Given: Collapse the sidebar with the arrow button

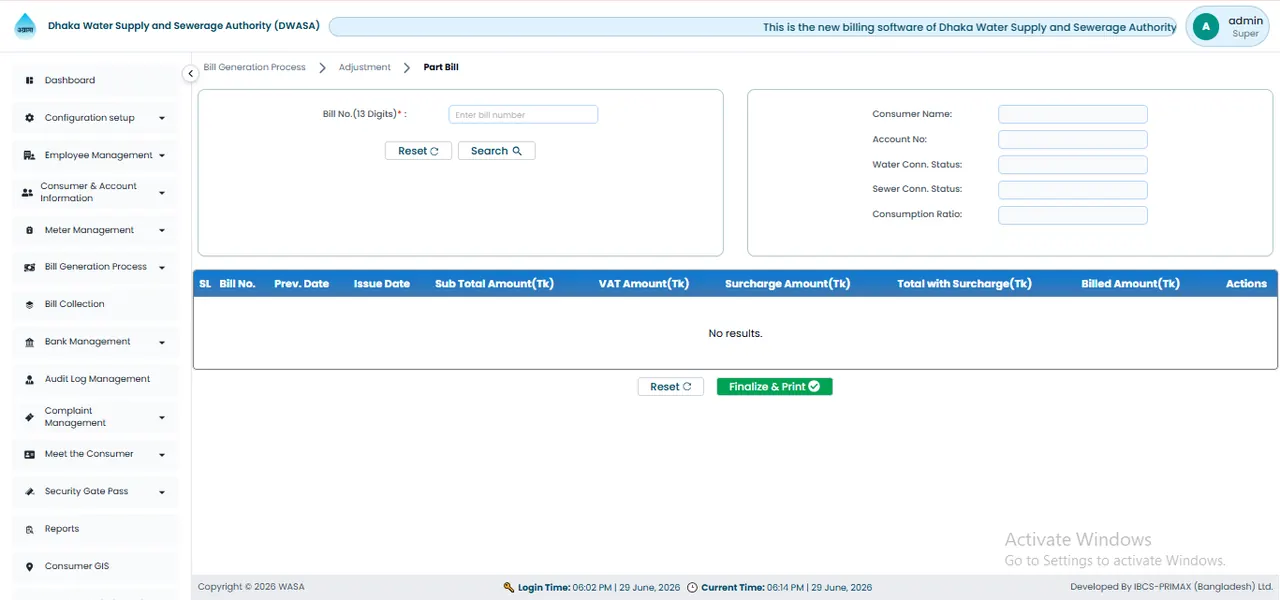Looking at the screenshot, I should coord(190,73).
